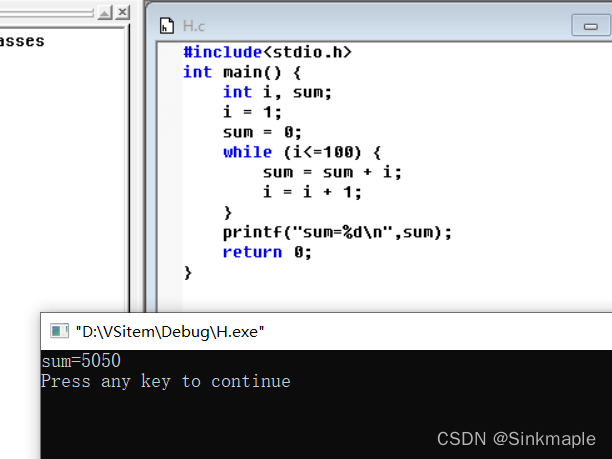The width and height of the screenshot is (612, 459).
Task: Click "Press any key to continue" in console
Action: point(166,381)
